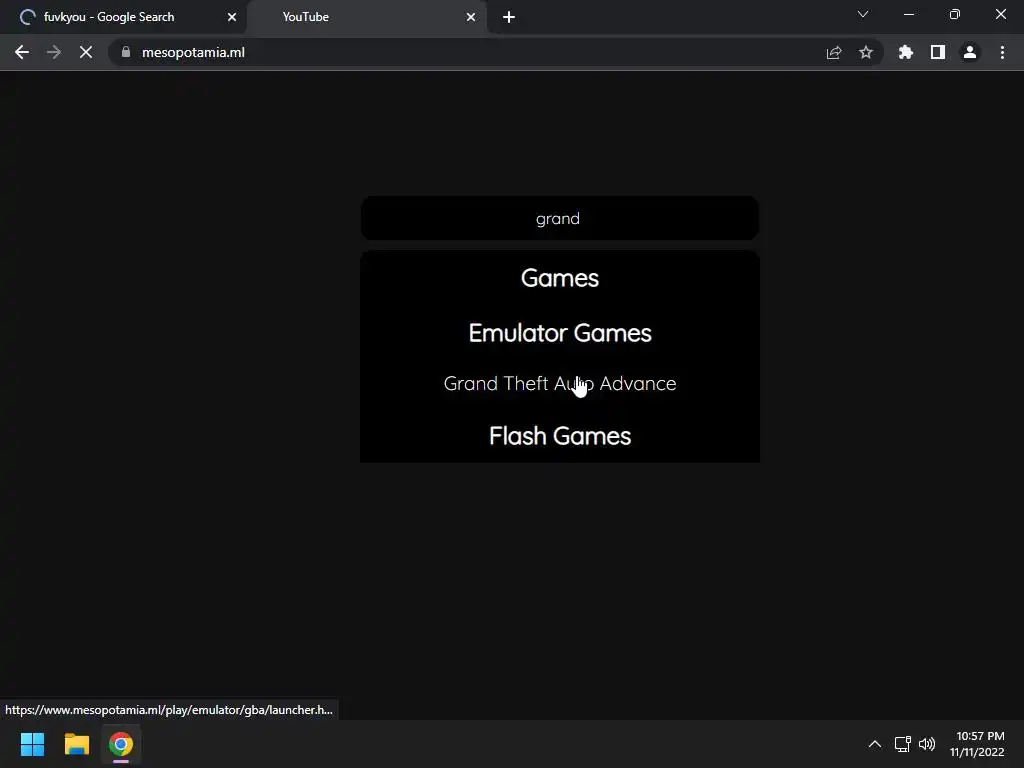This screenshot has height=768, width=1024.
Task: Open the clock showing 10:57 PM
Action: [977, 744]
